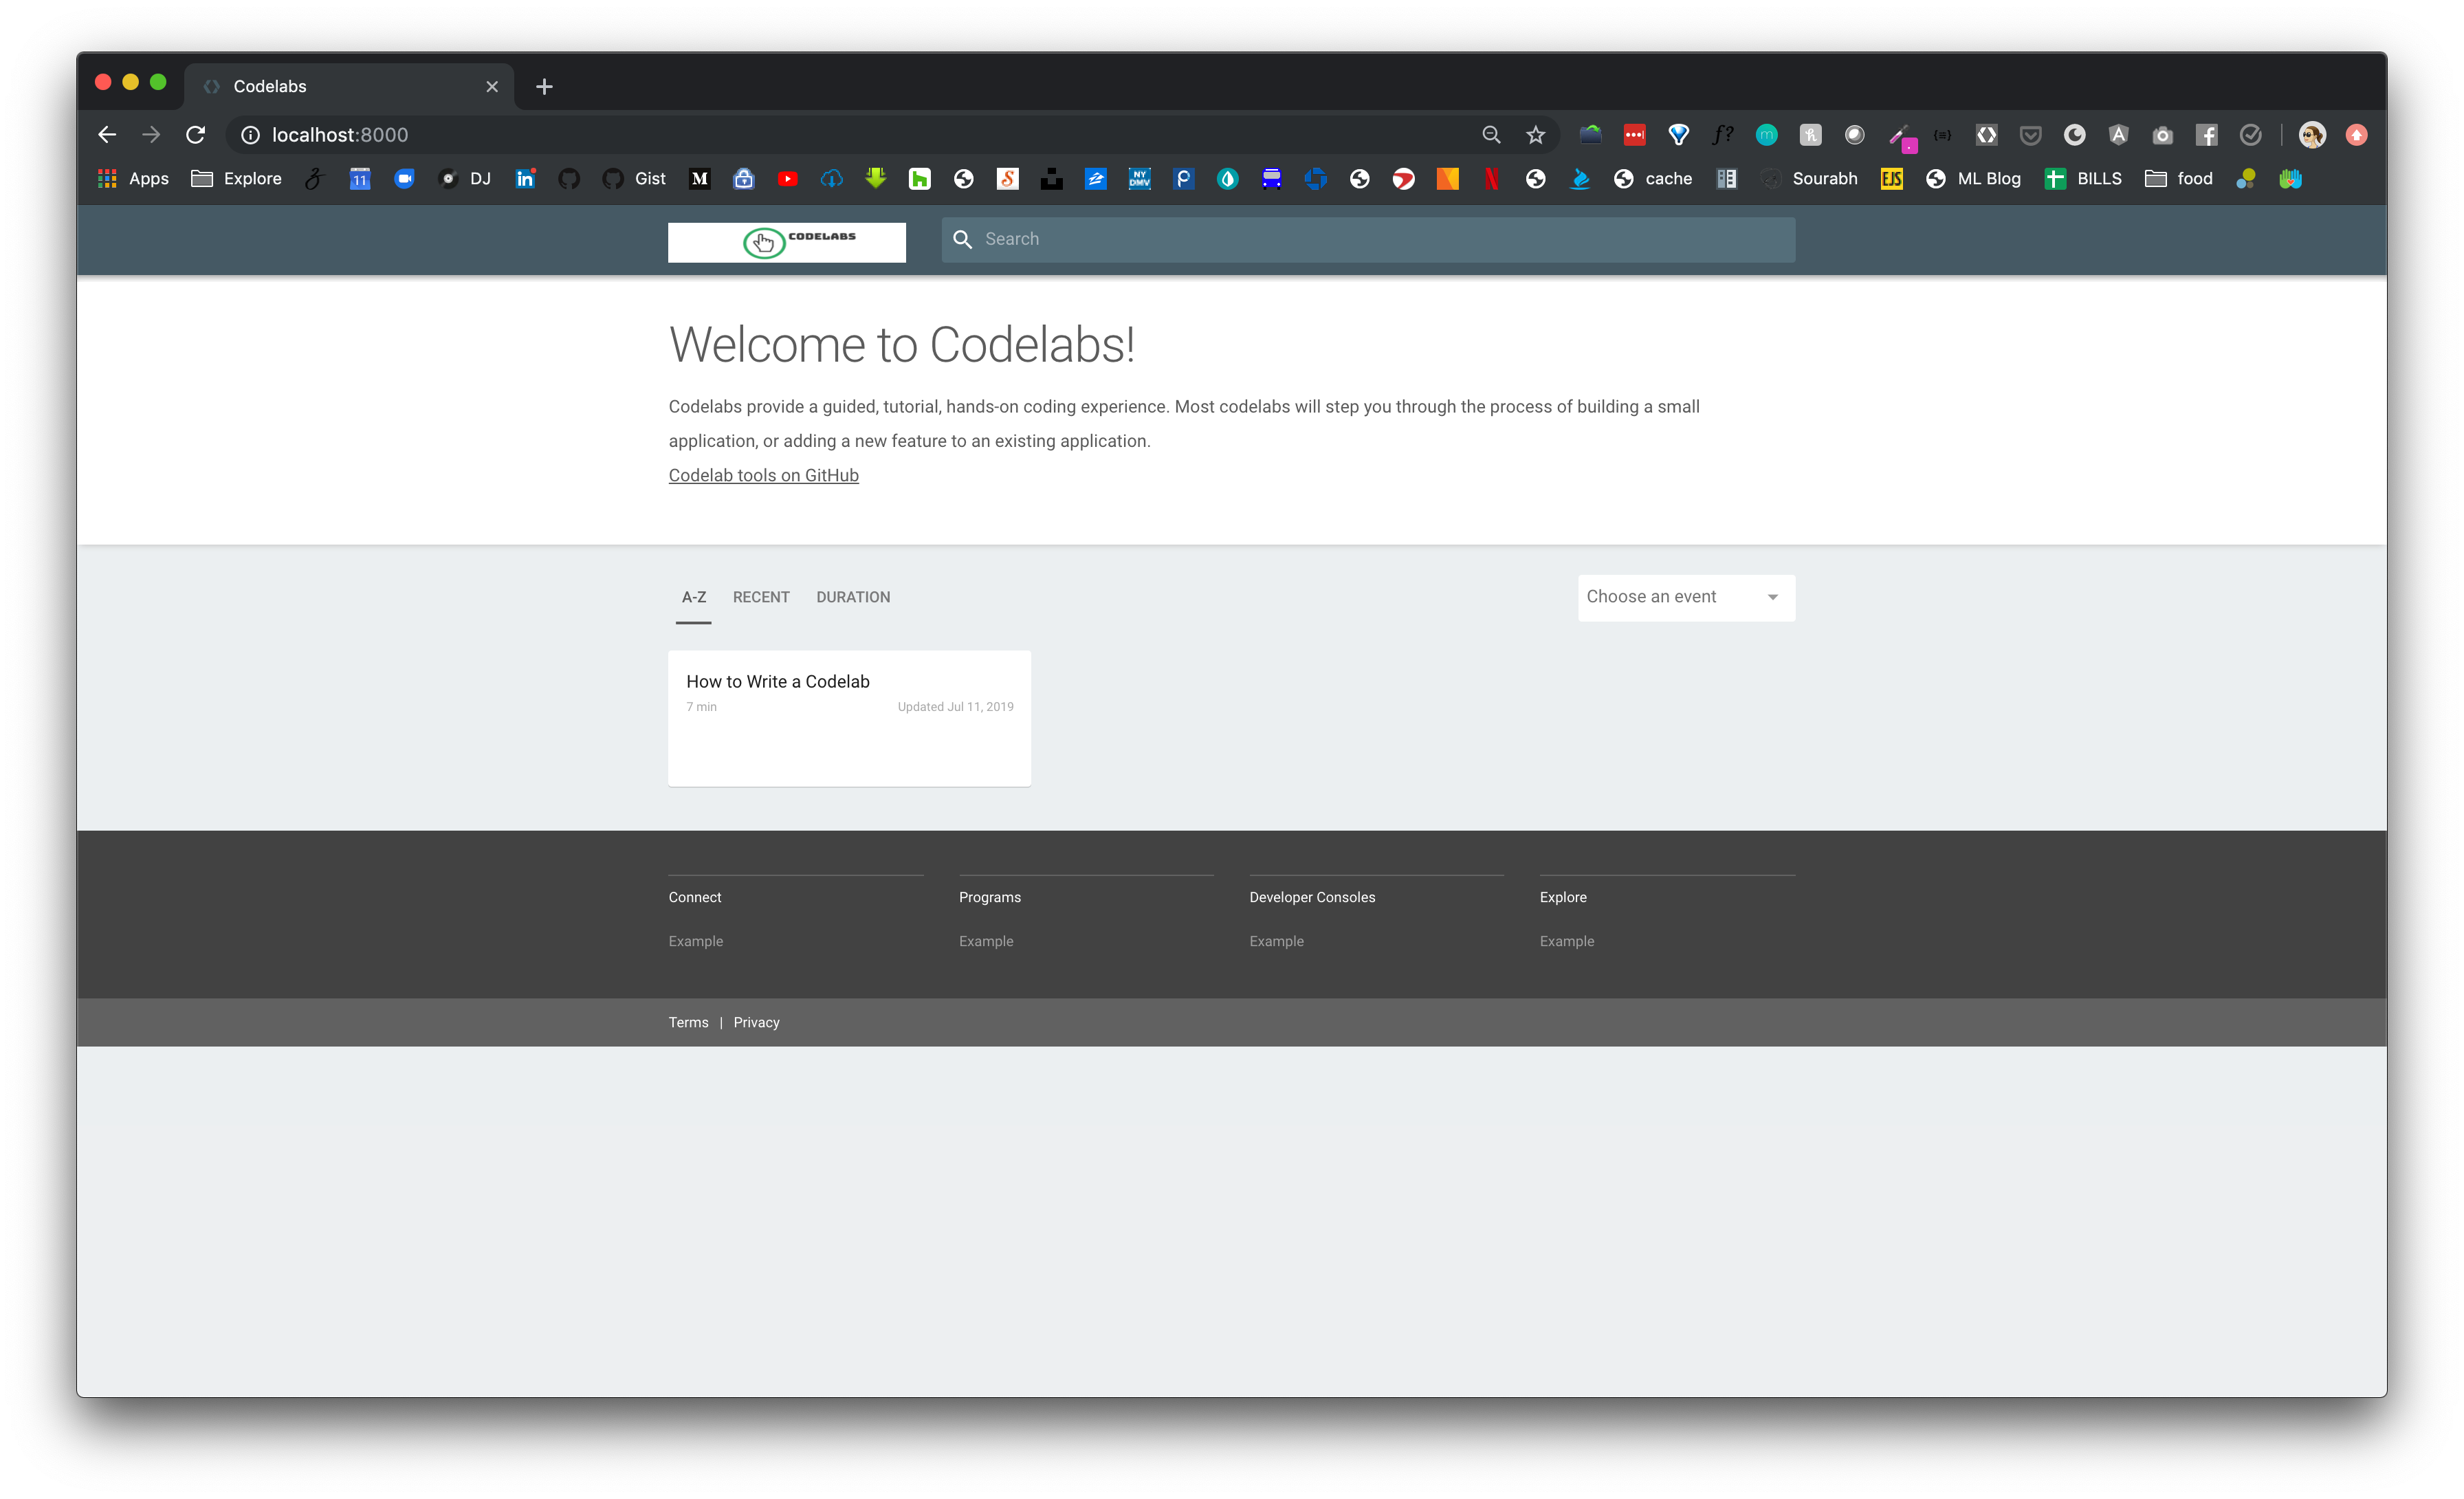Open the Medium bookmark icon

click(x=699, y=178)
